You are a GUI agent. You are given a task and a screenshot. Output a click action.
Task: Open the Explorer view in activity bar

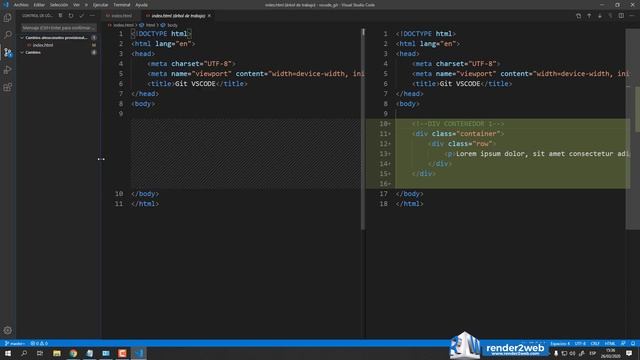[7, 18]
